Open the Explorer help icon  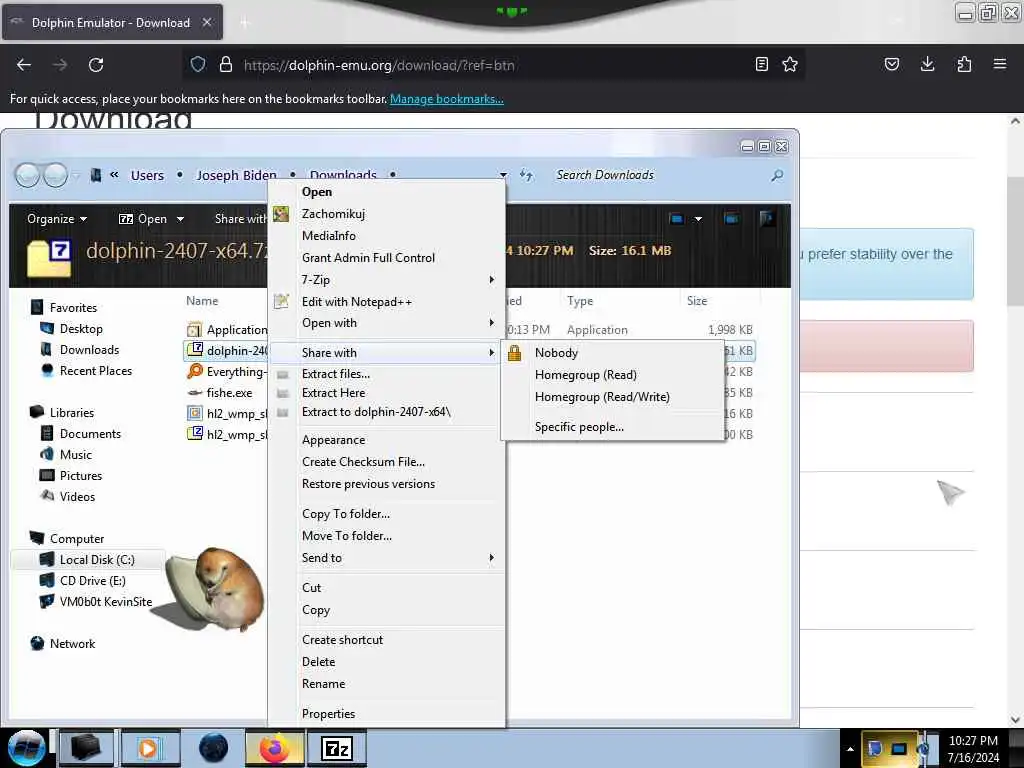coord(767,218)
